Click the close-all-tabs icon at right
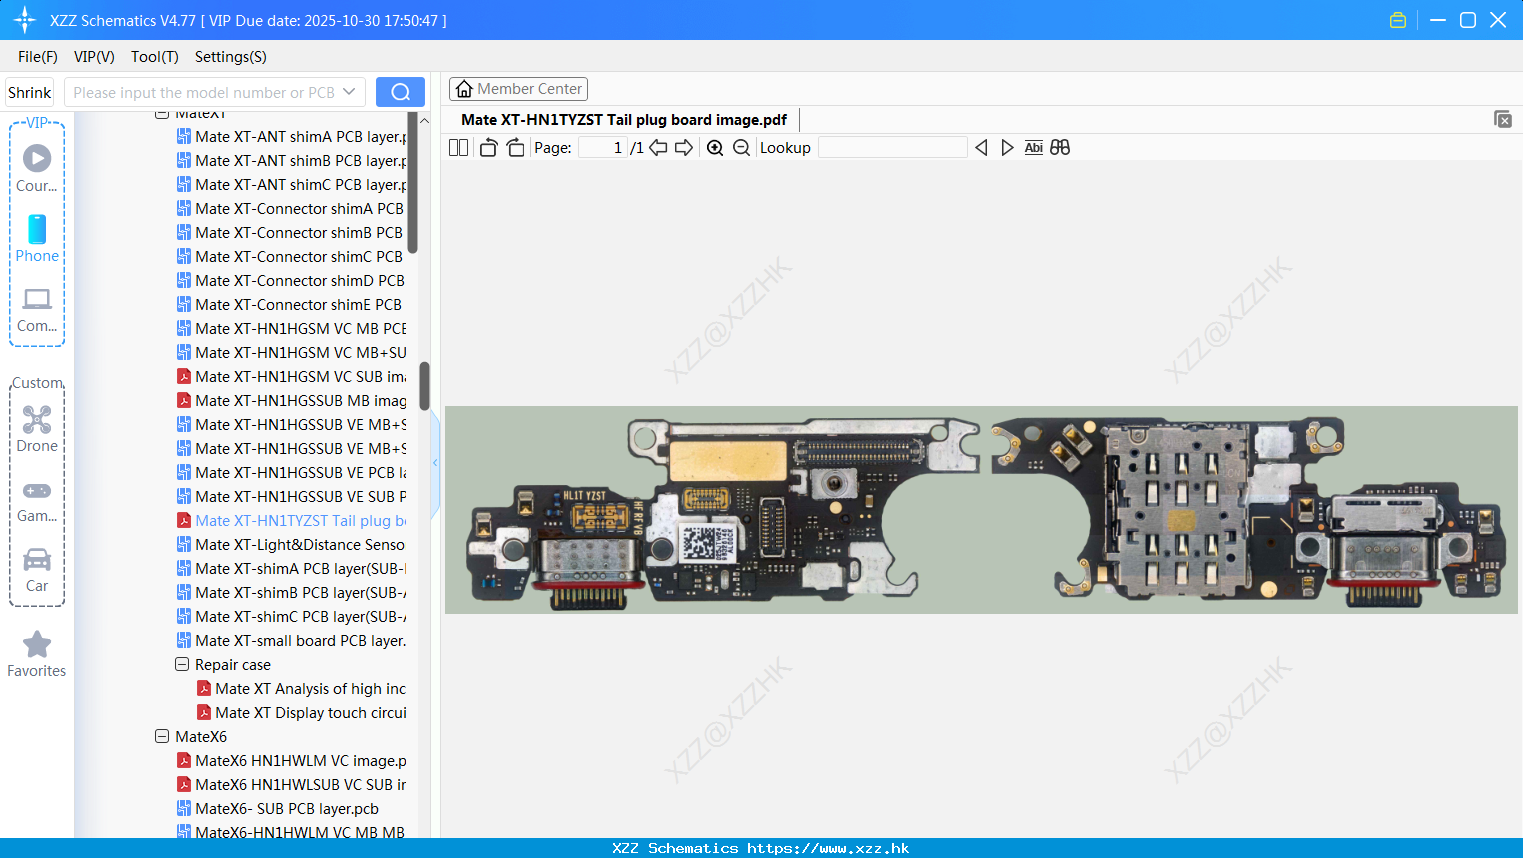 tap(1502, 119)
